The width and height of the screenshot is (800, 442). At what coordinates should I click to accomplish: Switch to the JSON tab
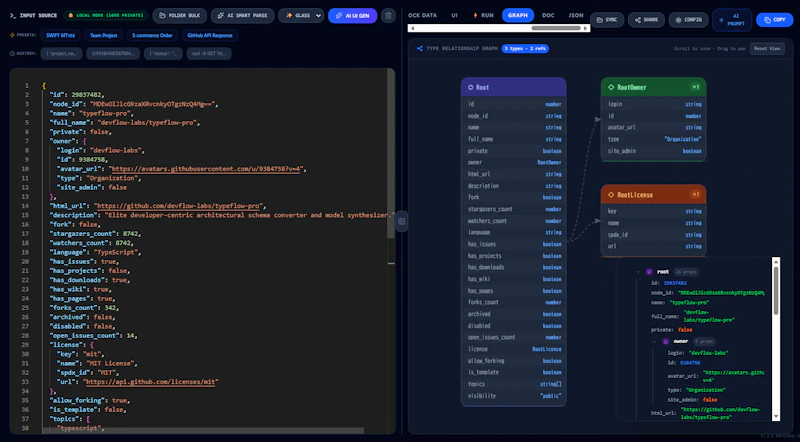pyautogui.click(x=576, y=15)
